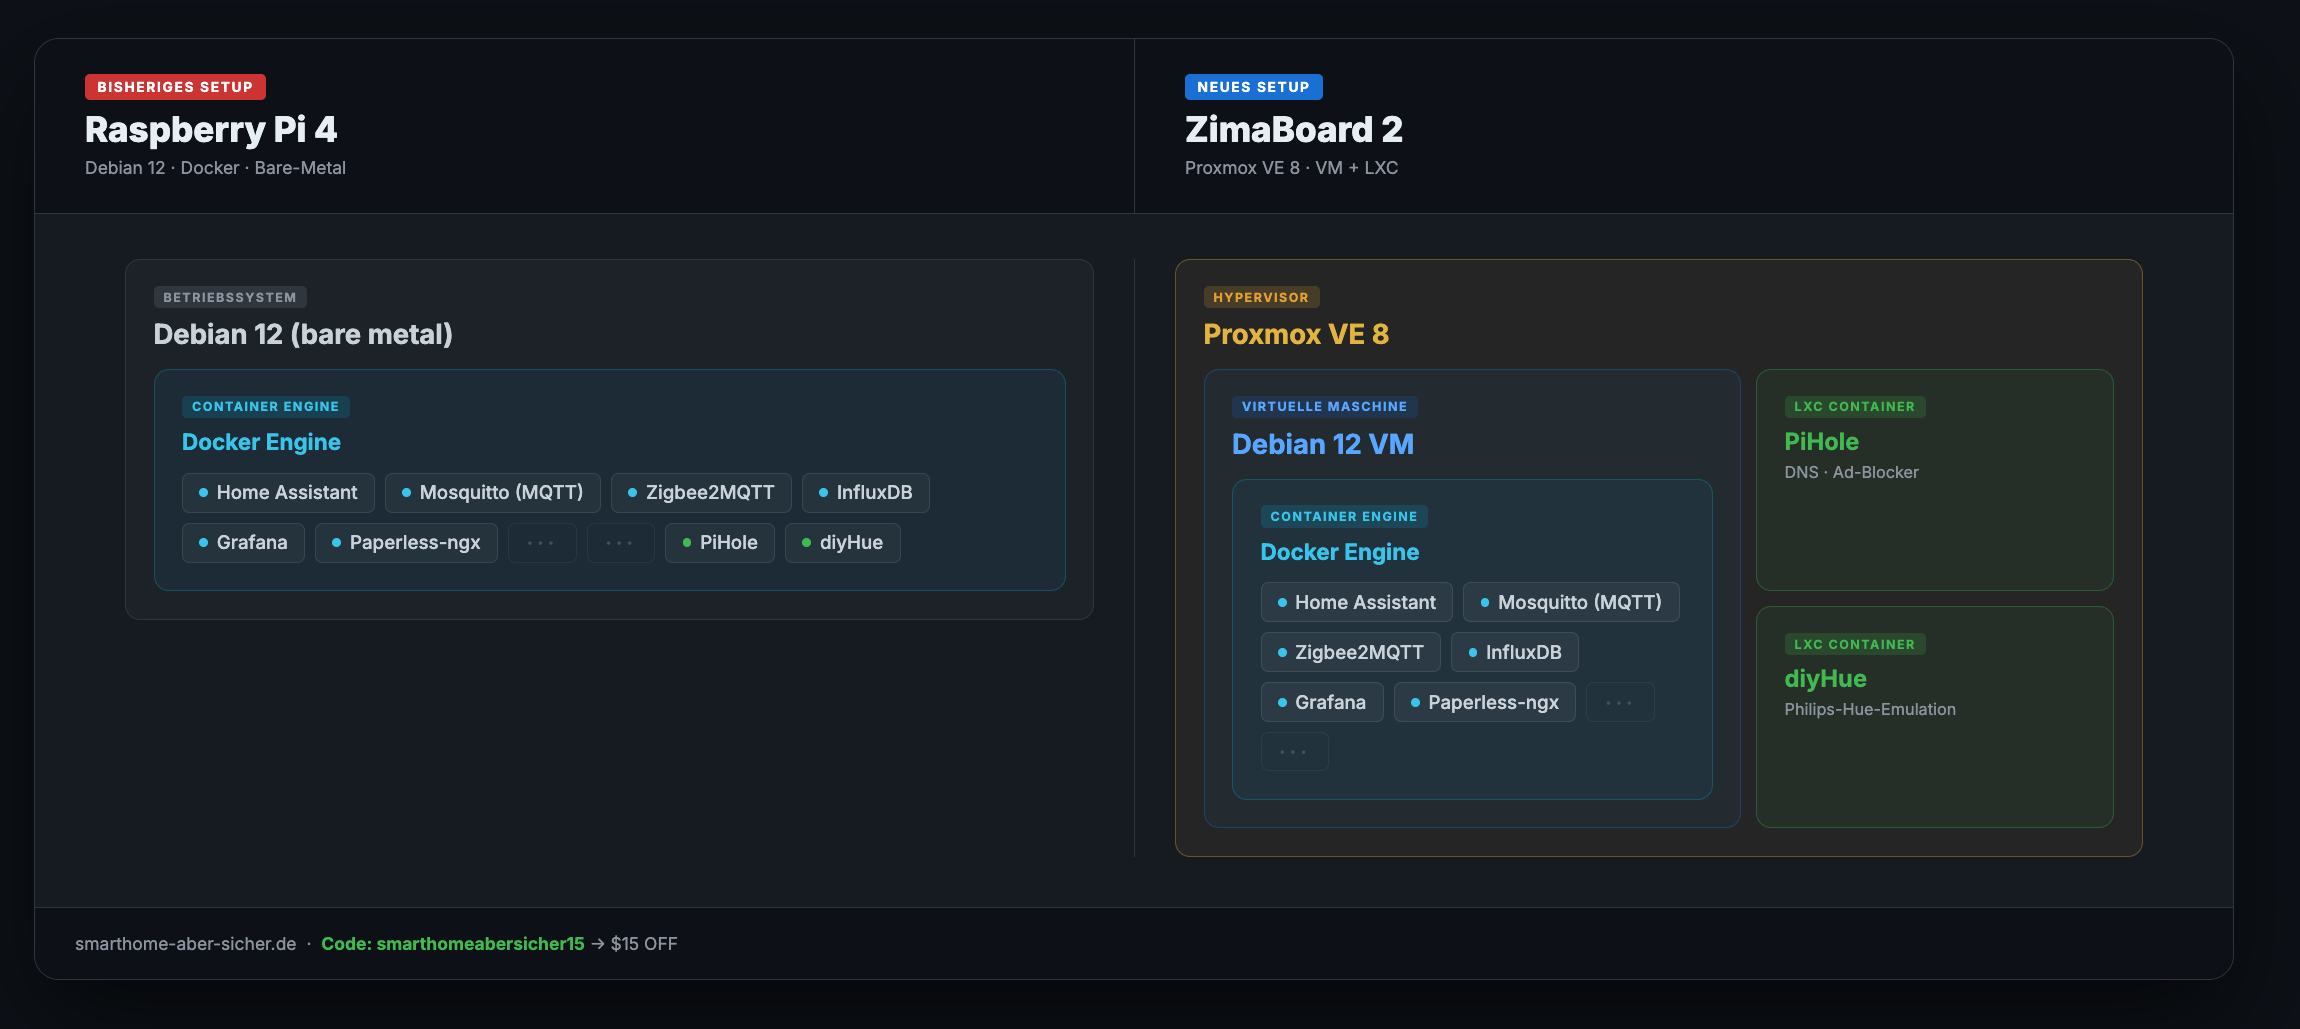Select the green diyHue LXC container title
This screenshot has width=2300, height=1029.
click(1826, 679)
